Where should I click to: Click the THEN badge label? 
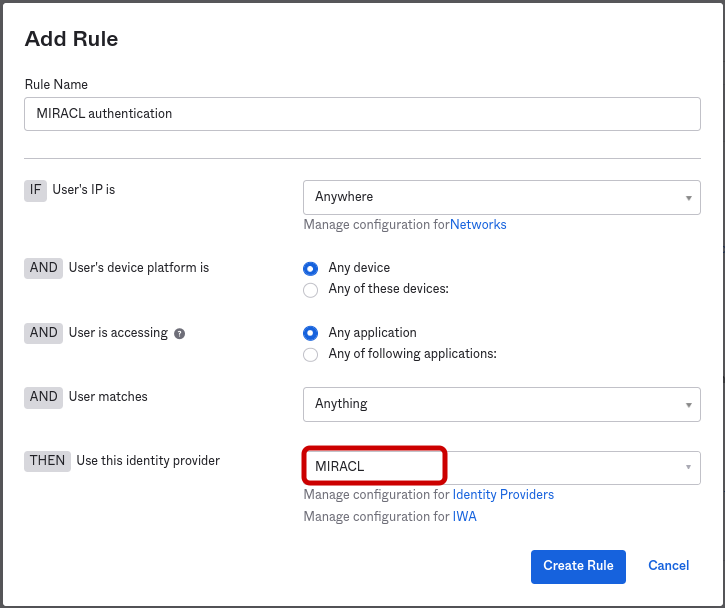pyautogui.click(x=48, y=461)
